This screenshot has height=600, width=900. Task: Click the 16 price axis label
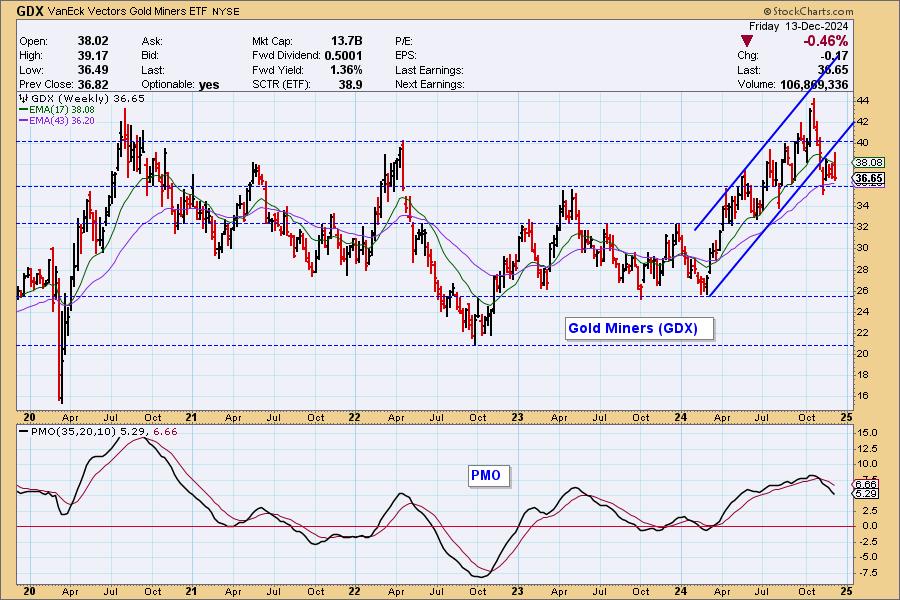[x=863, y=396]
